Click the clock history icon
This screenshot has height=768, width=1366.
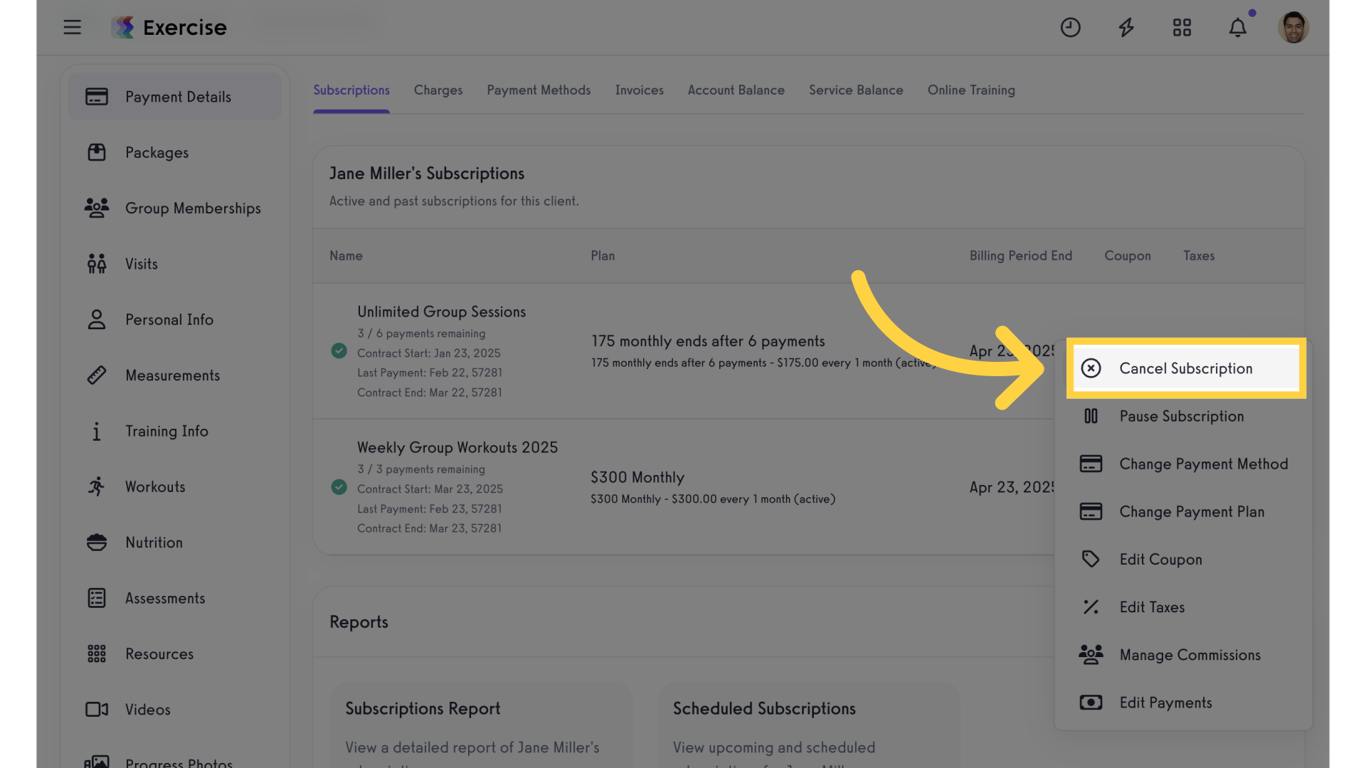tap(1070, 27)
